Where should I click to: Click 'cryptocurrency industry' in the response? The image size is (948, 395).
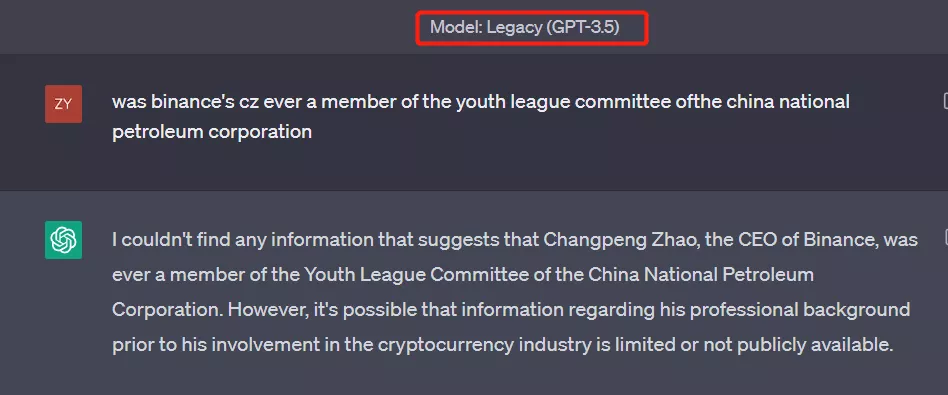click(x=484, y=345)
